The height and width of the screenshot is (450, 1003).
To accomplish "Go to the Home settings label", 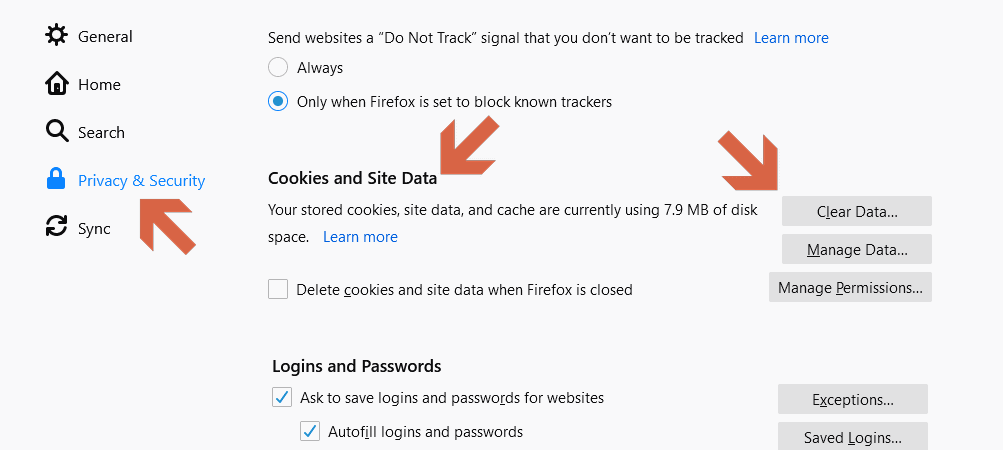I will tap(99, 85).
